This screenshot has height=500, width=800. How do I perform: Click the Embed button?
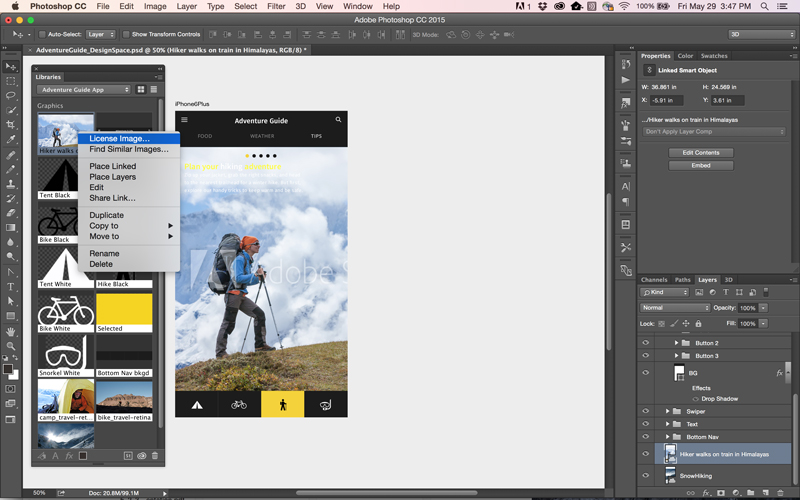pos(700,166)
